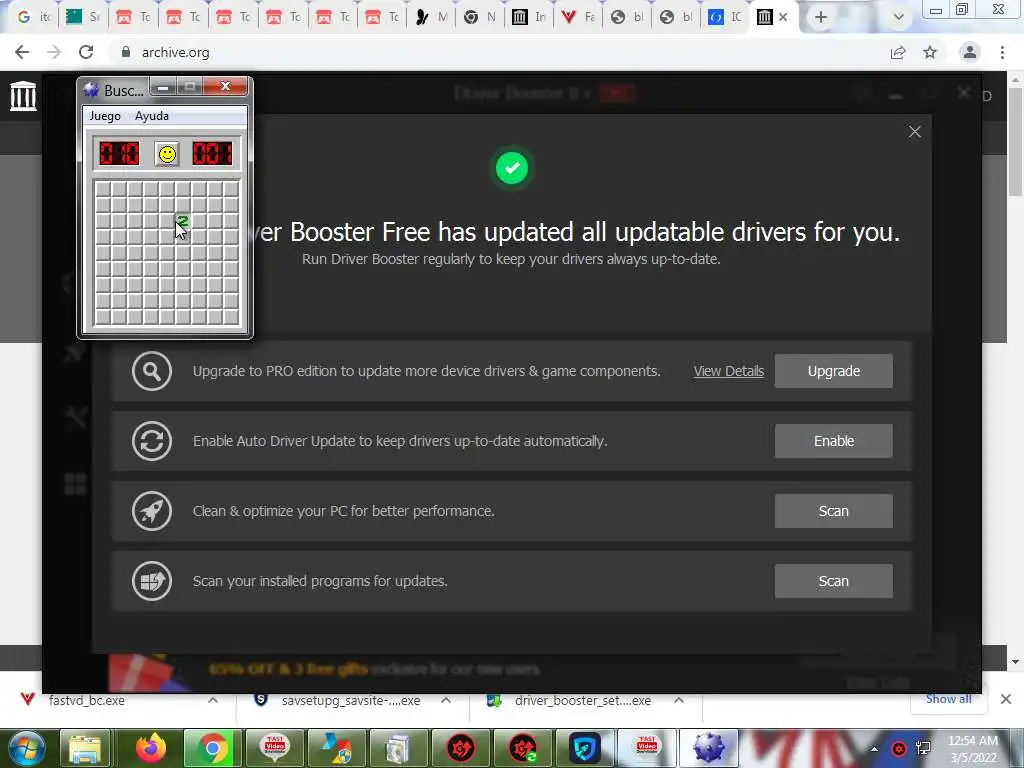Expand options for driver_booster_set download

pos(679,700)
